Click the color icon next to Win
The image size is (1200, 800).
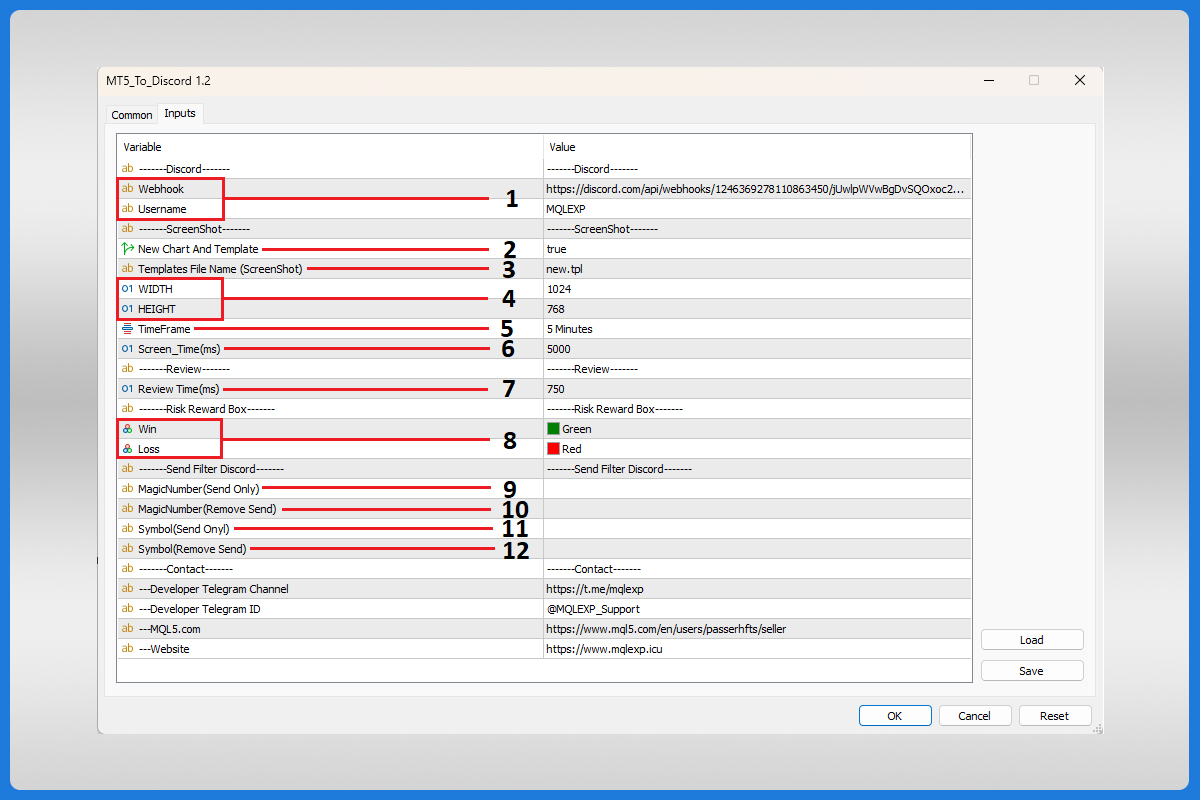click(x=127, y=429)
